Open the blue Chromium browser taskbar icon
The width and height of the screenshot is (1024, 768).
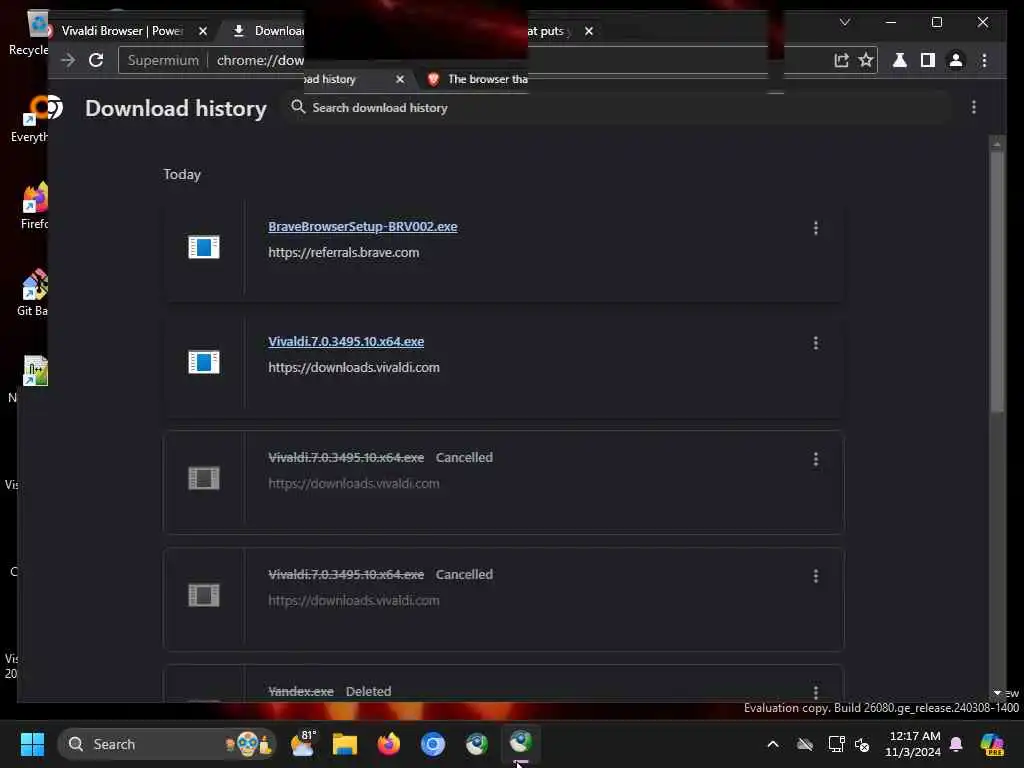point(432,744)
